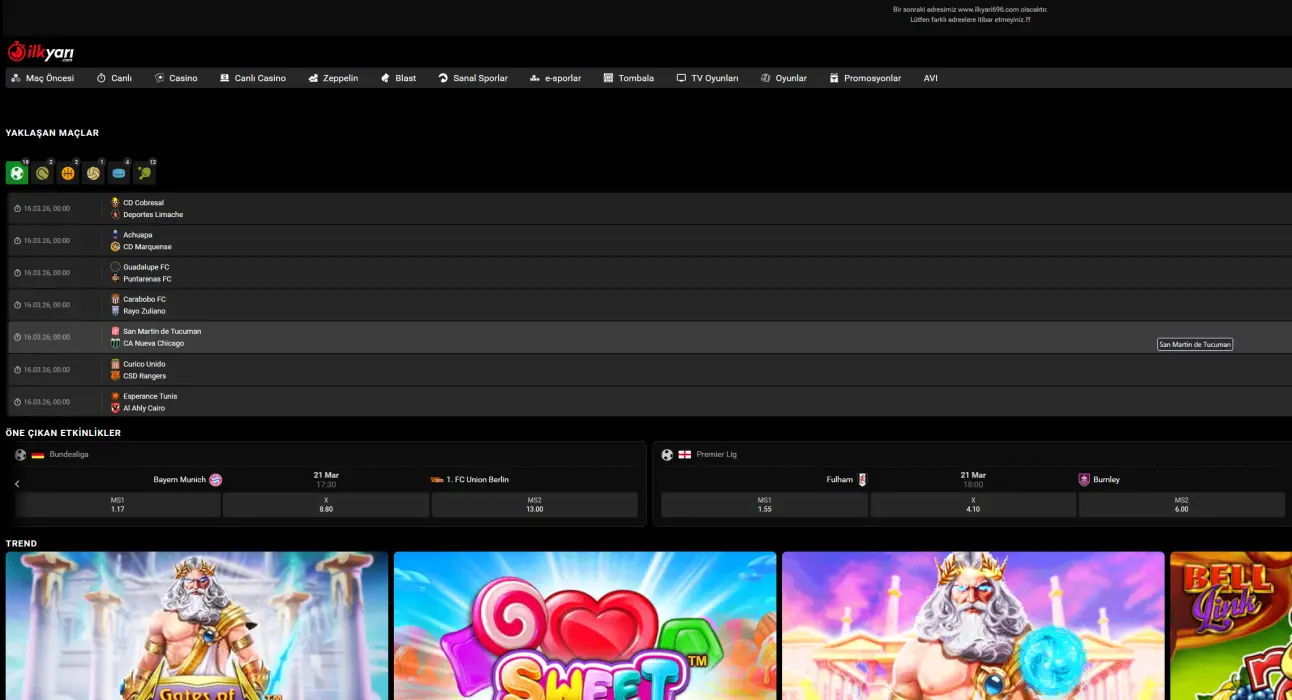Pick MS1 odds 1.17 for Bayern Munich
This screenshot has height=700, width=1292.
tap(118, 505)
